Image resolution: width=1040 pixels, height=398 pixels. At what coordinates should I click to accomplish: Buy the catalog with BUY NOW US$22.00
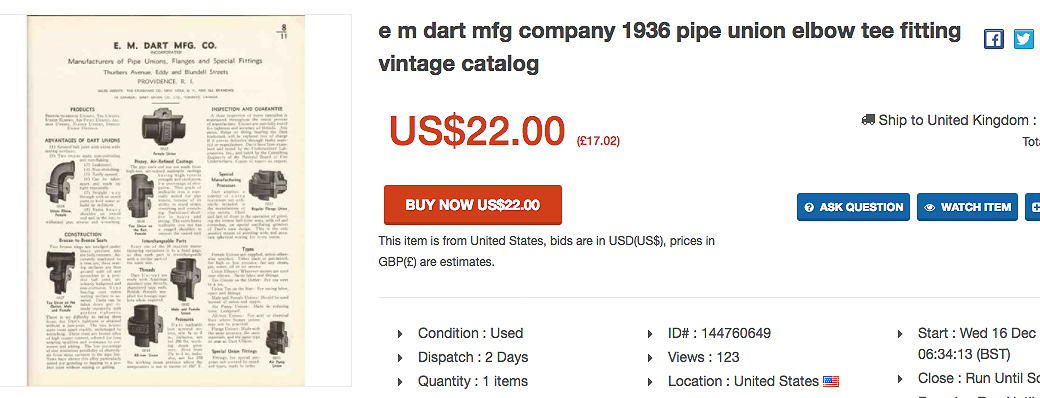[473, 205]
